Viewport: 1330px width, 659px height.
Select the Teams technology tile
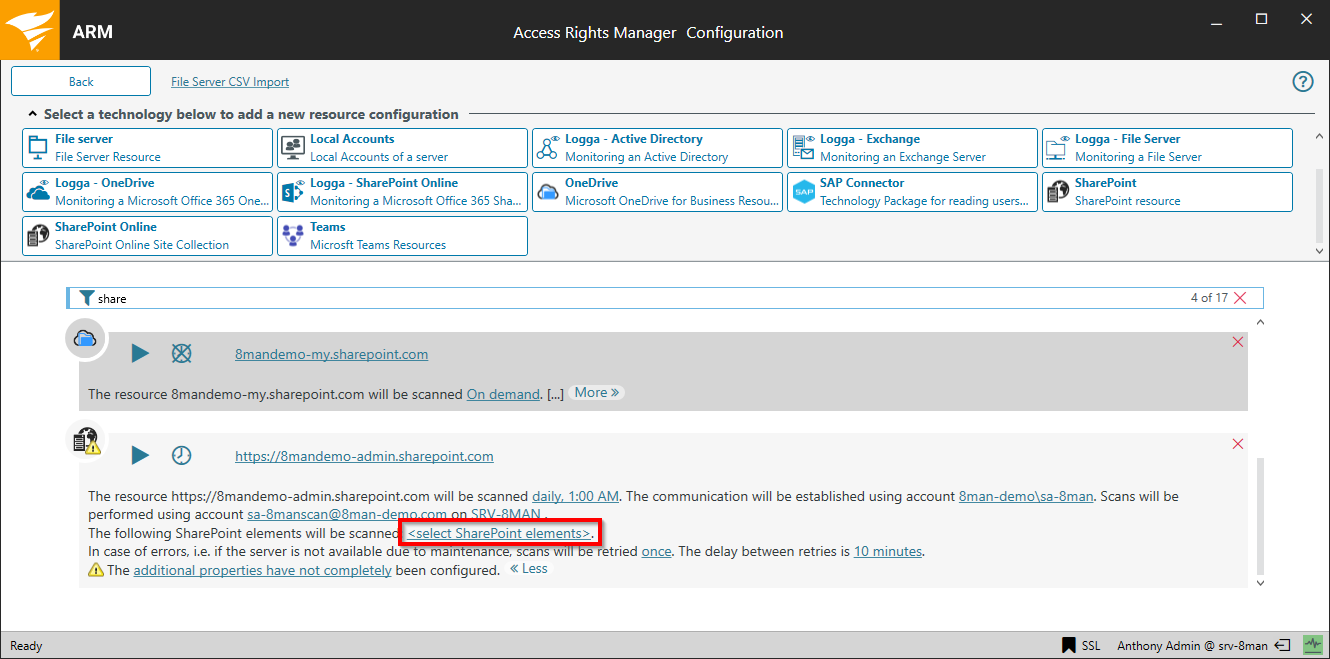coord(402,236)
